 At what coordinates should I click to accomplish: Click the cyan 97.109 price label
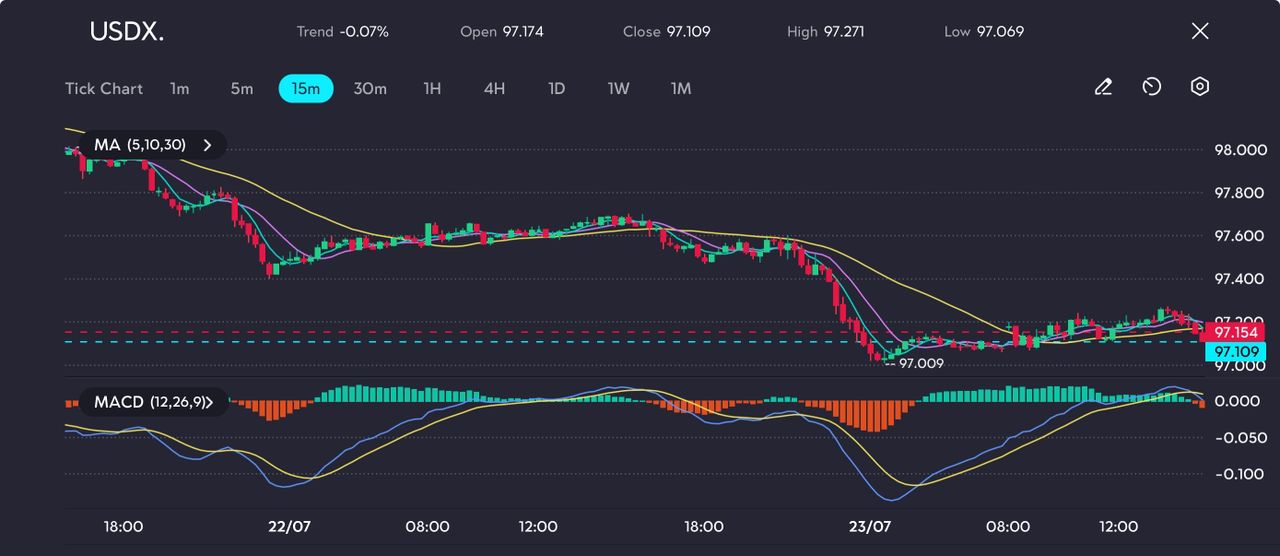click(1235, 352)
